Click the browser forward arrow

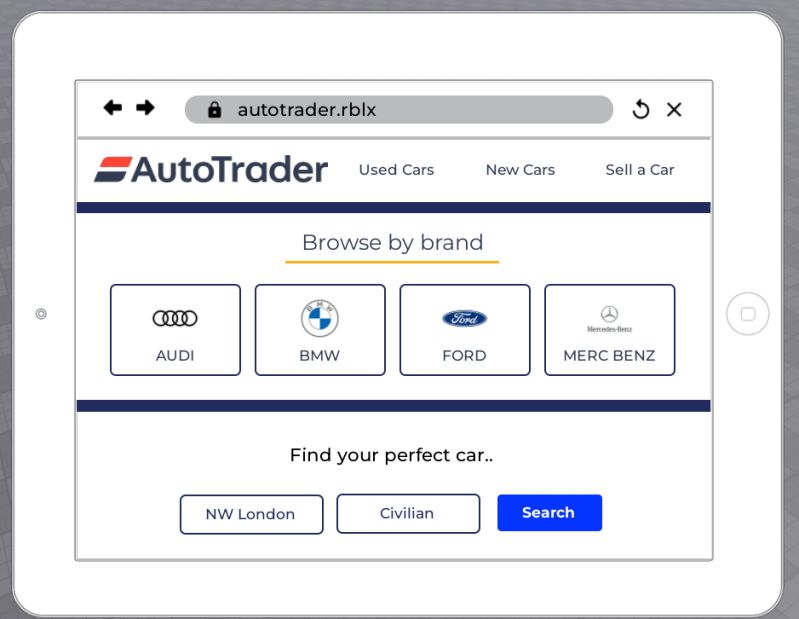[145, 108]
